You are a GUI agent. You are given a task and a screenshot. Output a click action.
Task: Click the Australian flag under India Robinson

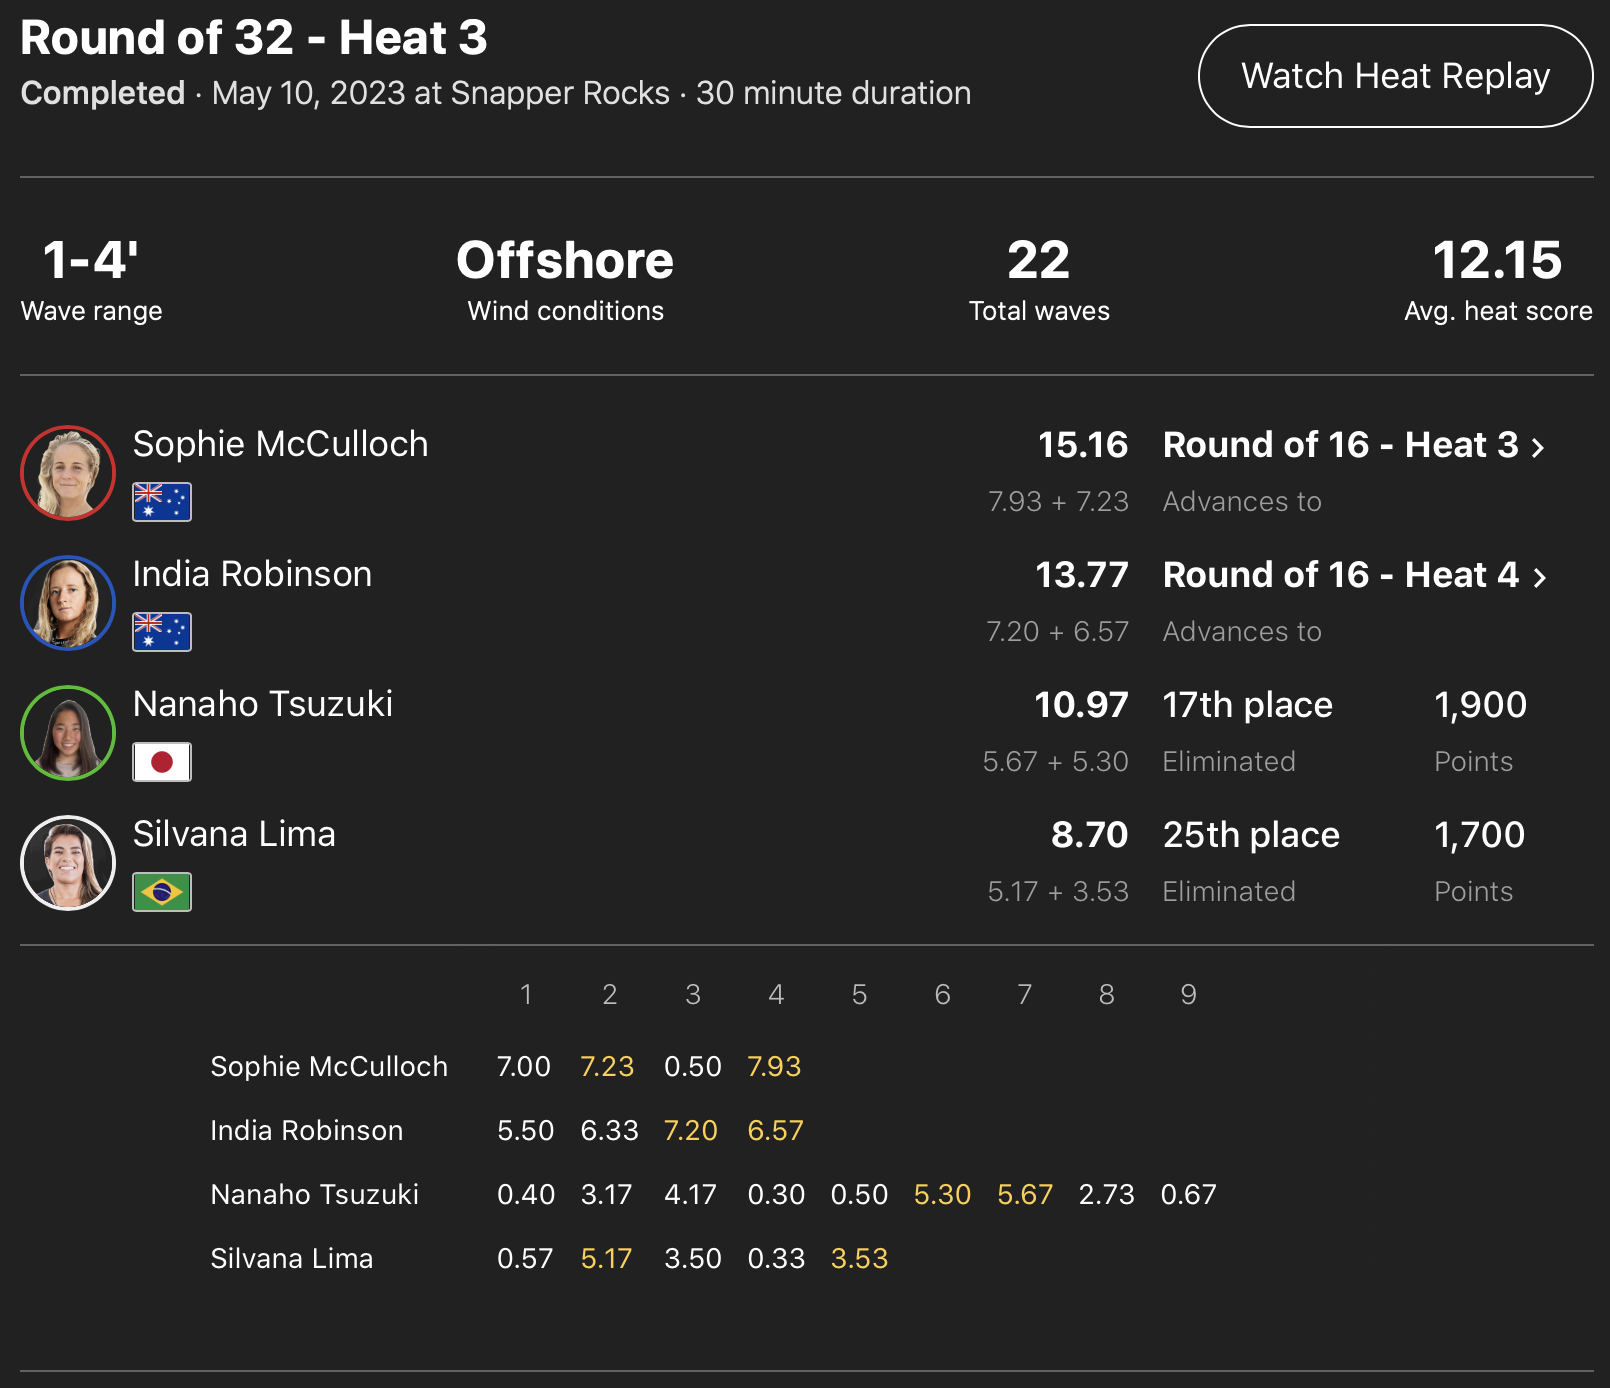162,632
